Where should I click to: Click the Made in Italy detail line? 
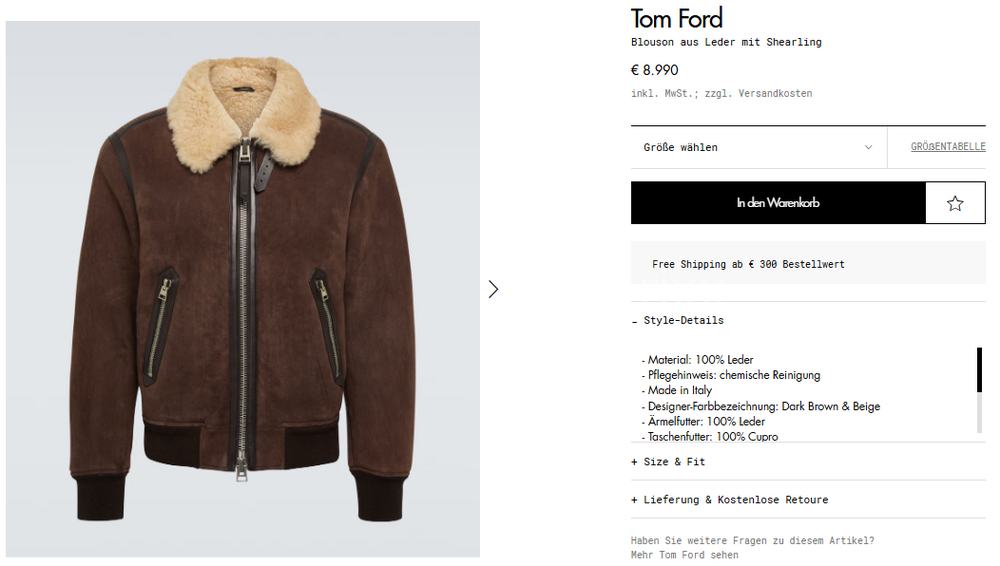click(679, 391)
